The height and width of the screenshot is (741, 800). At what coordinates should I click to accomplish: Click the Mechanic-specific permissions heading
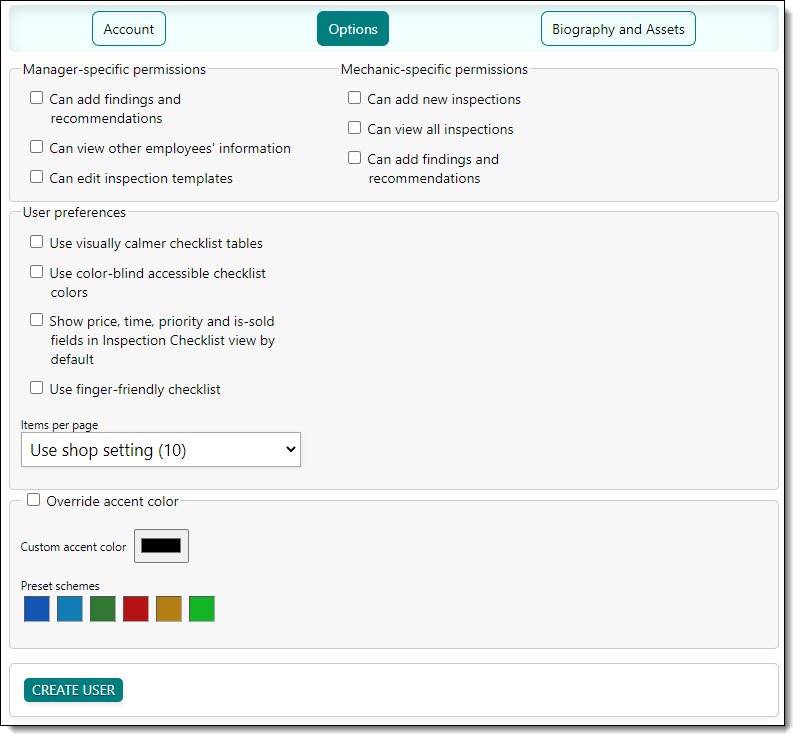[x=434, y=69]
